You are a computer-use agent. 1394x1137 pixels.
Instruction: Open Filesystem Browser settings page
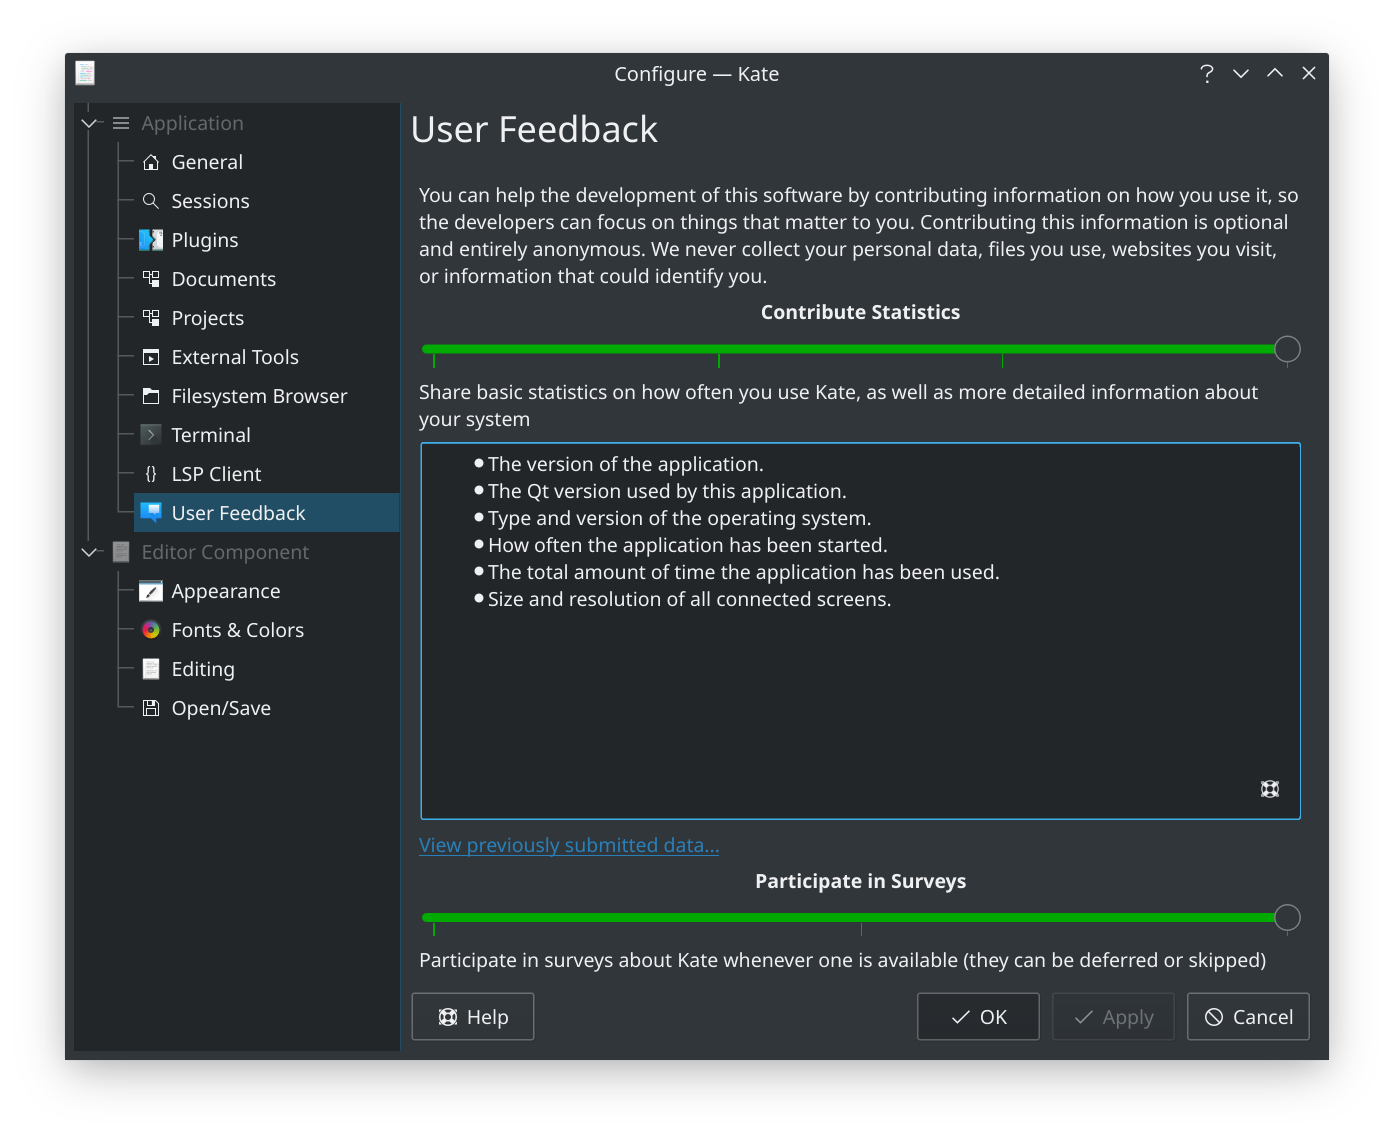266,396
